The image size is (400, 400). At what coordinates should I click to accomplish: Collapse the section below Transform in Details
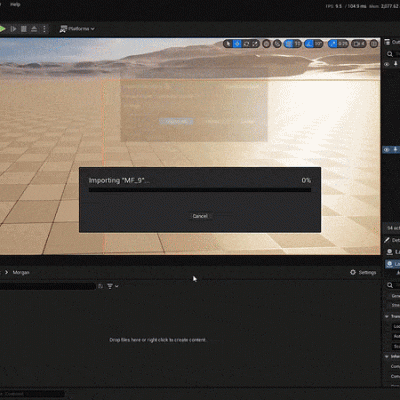387,356
